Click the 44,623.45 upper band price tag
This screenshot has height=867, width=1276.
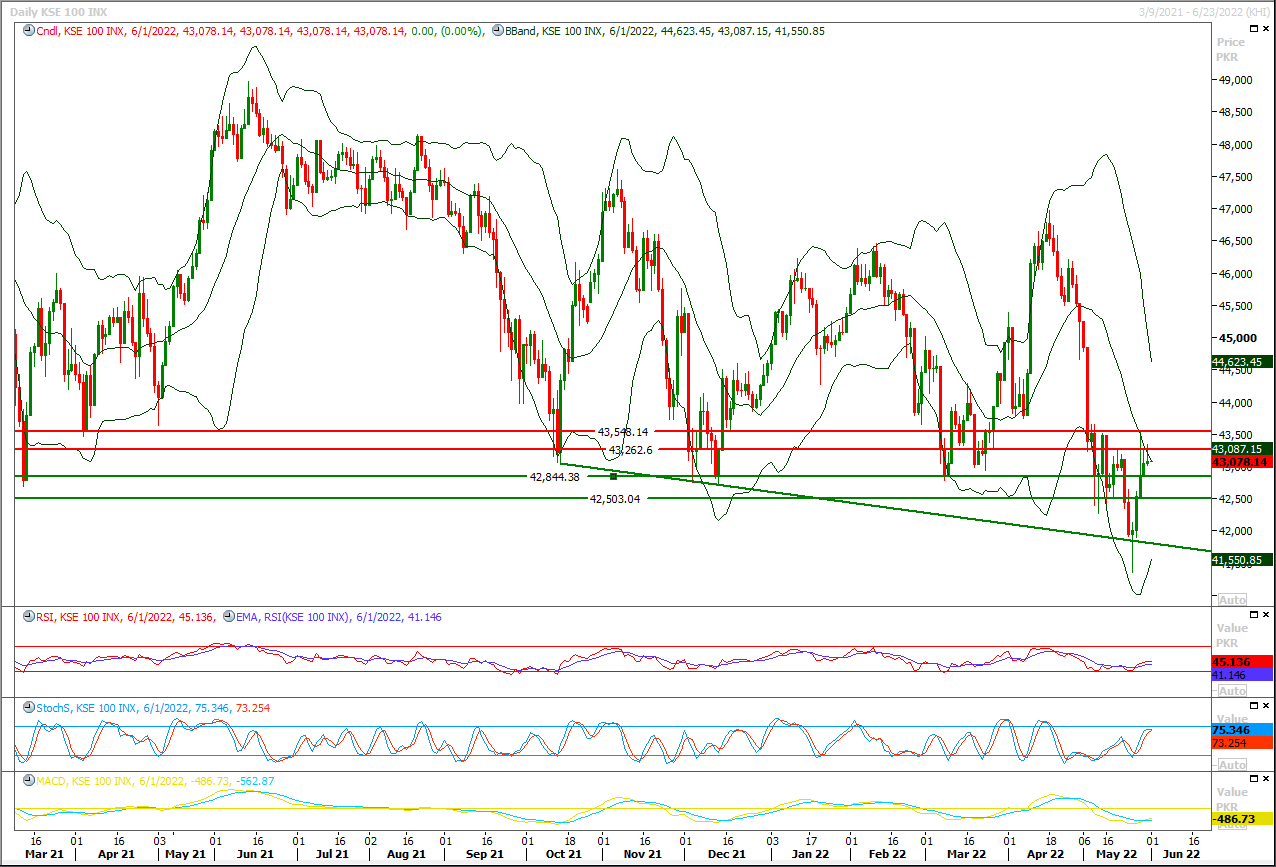click(x=1241, y=362)
